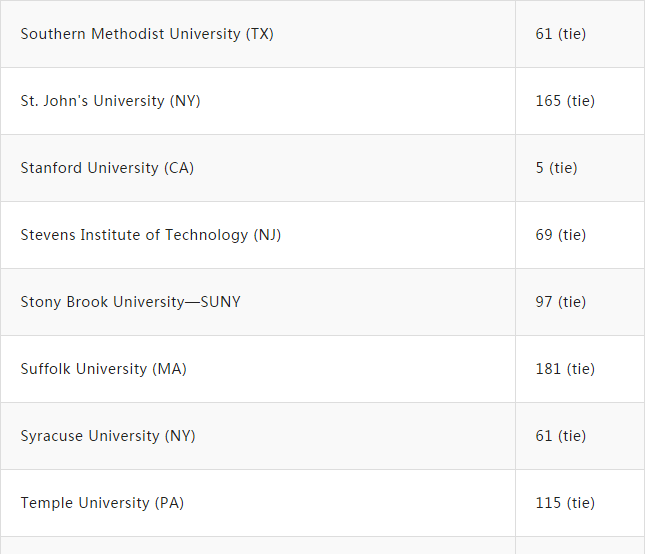The width and height of the screenshot is (645, 554).
Task: Click the 97 (tie) rank for Stony Brook
Action: [x=560, y=302]
